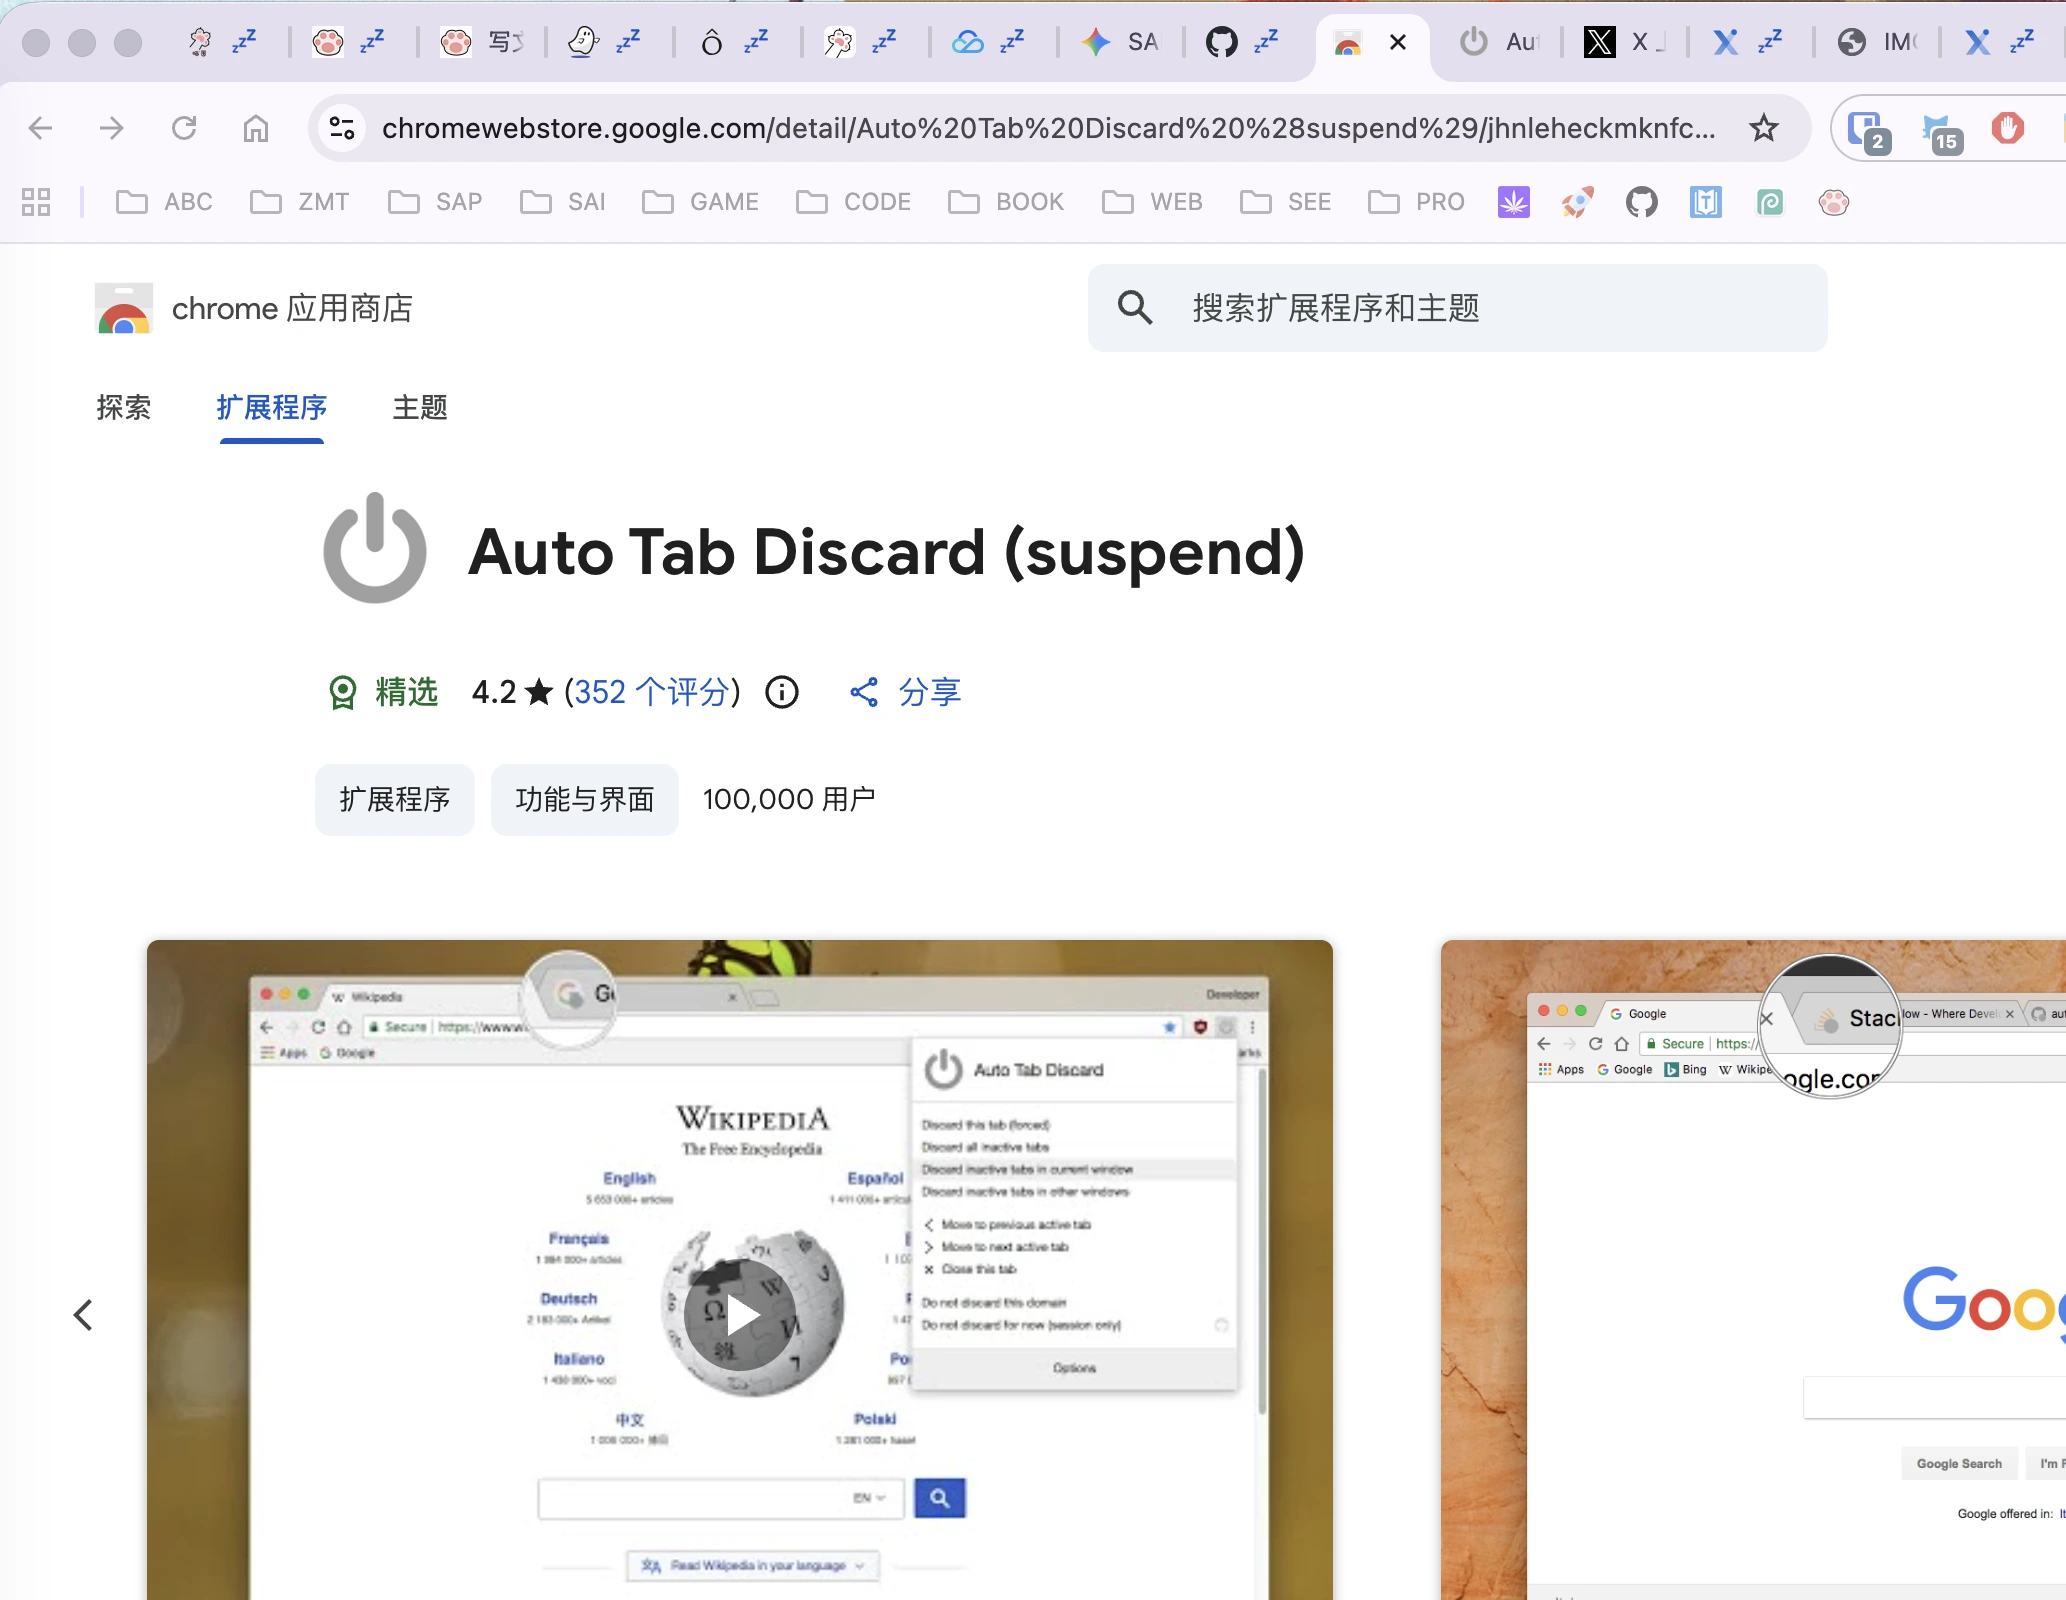2066x1600 pixels.
Task: Toggle the bookmark star for this page
Action: (1764, 128)
